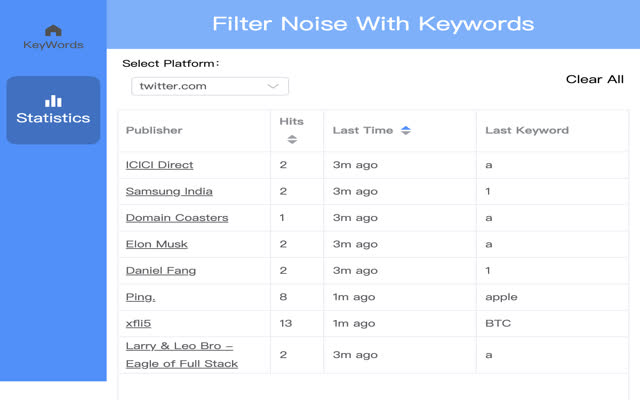Image resolution: width=640 pixels, height=400 pixels.
Task: Open Samsung India publisher link
Action: click(x=169, y=191)
